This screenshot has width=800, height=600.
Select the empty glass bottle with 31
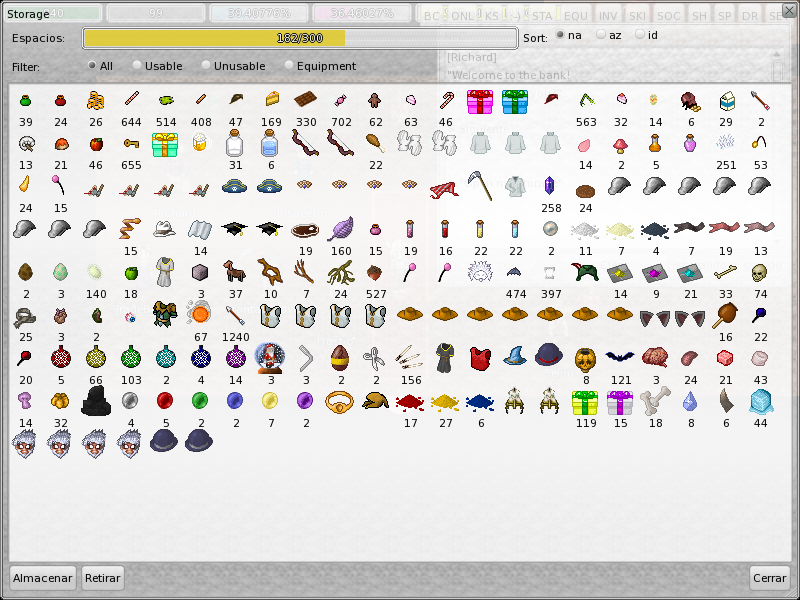click(235, 143)
